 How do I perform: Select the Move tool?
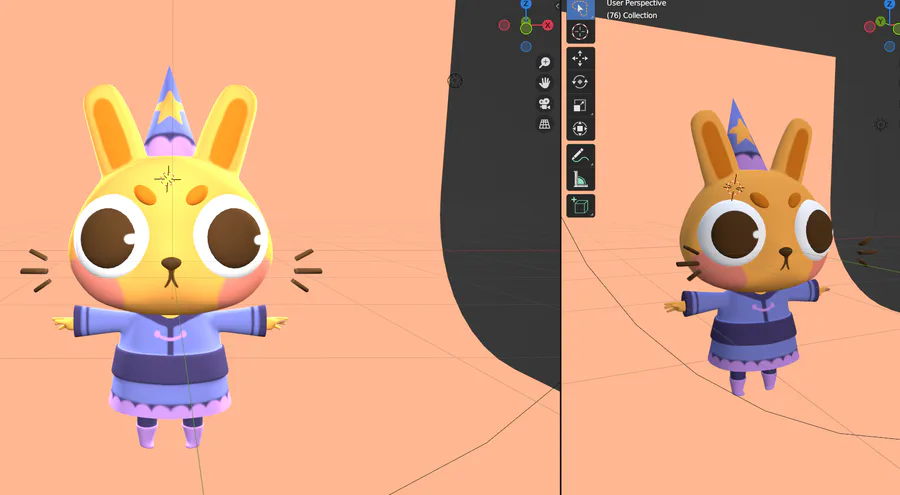(580, 59)
